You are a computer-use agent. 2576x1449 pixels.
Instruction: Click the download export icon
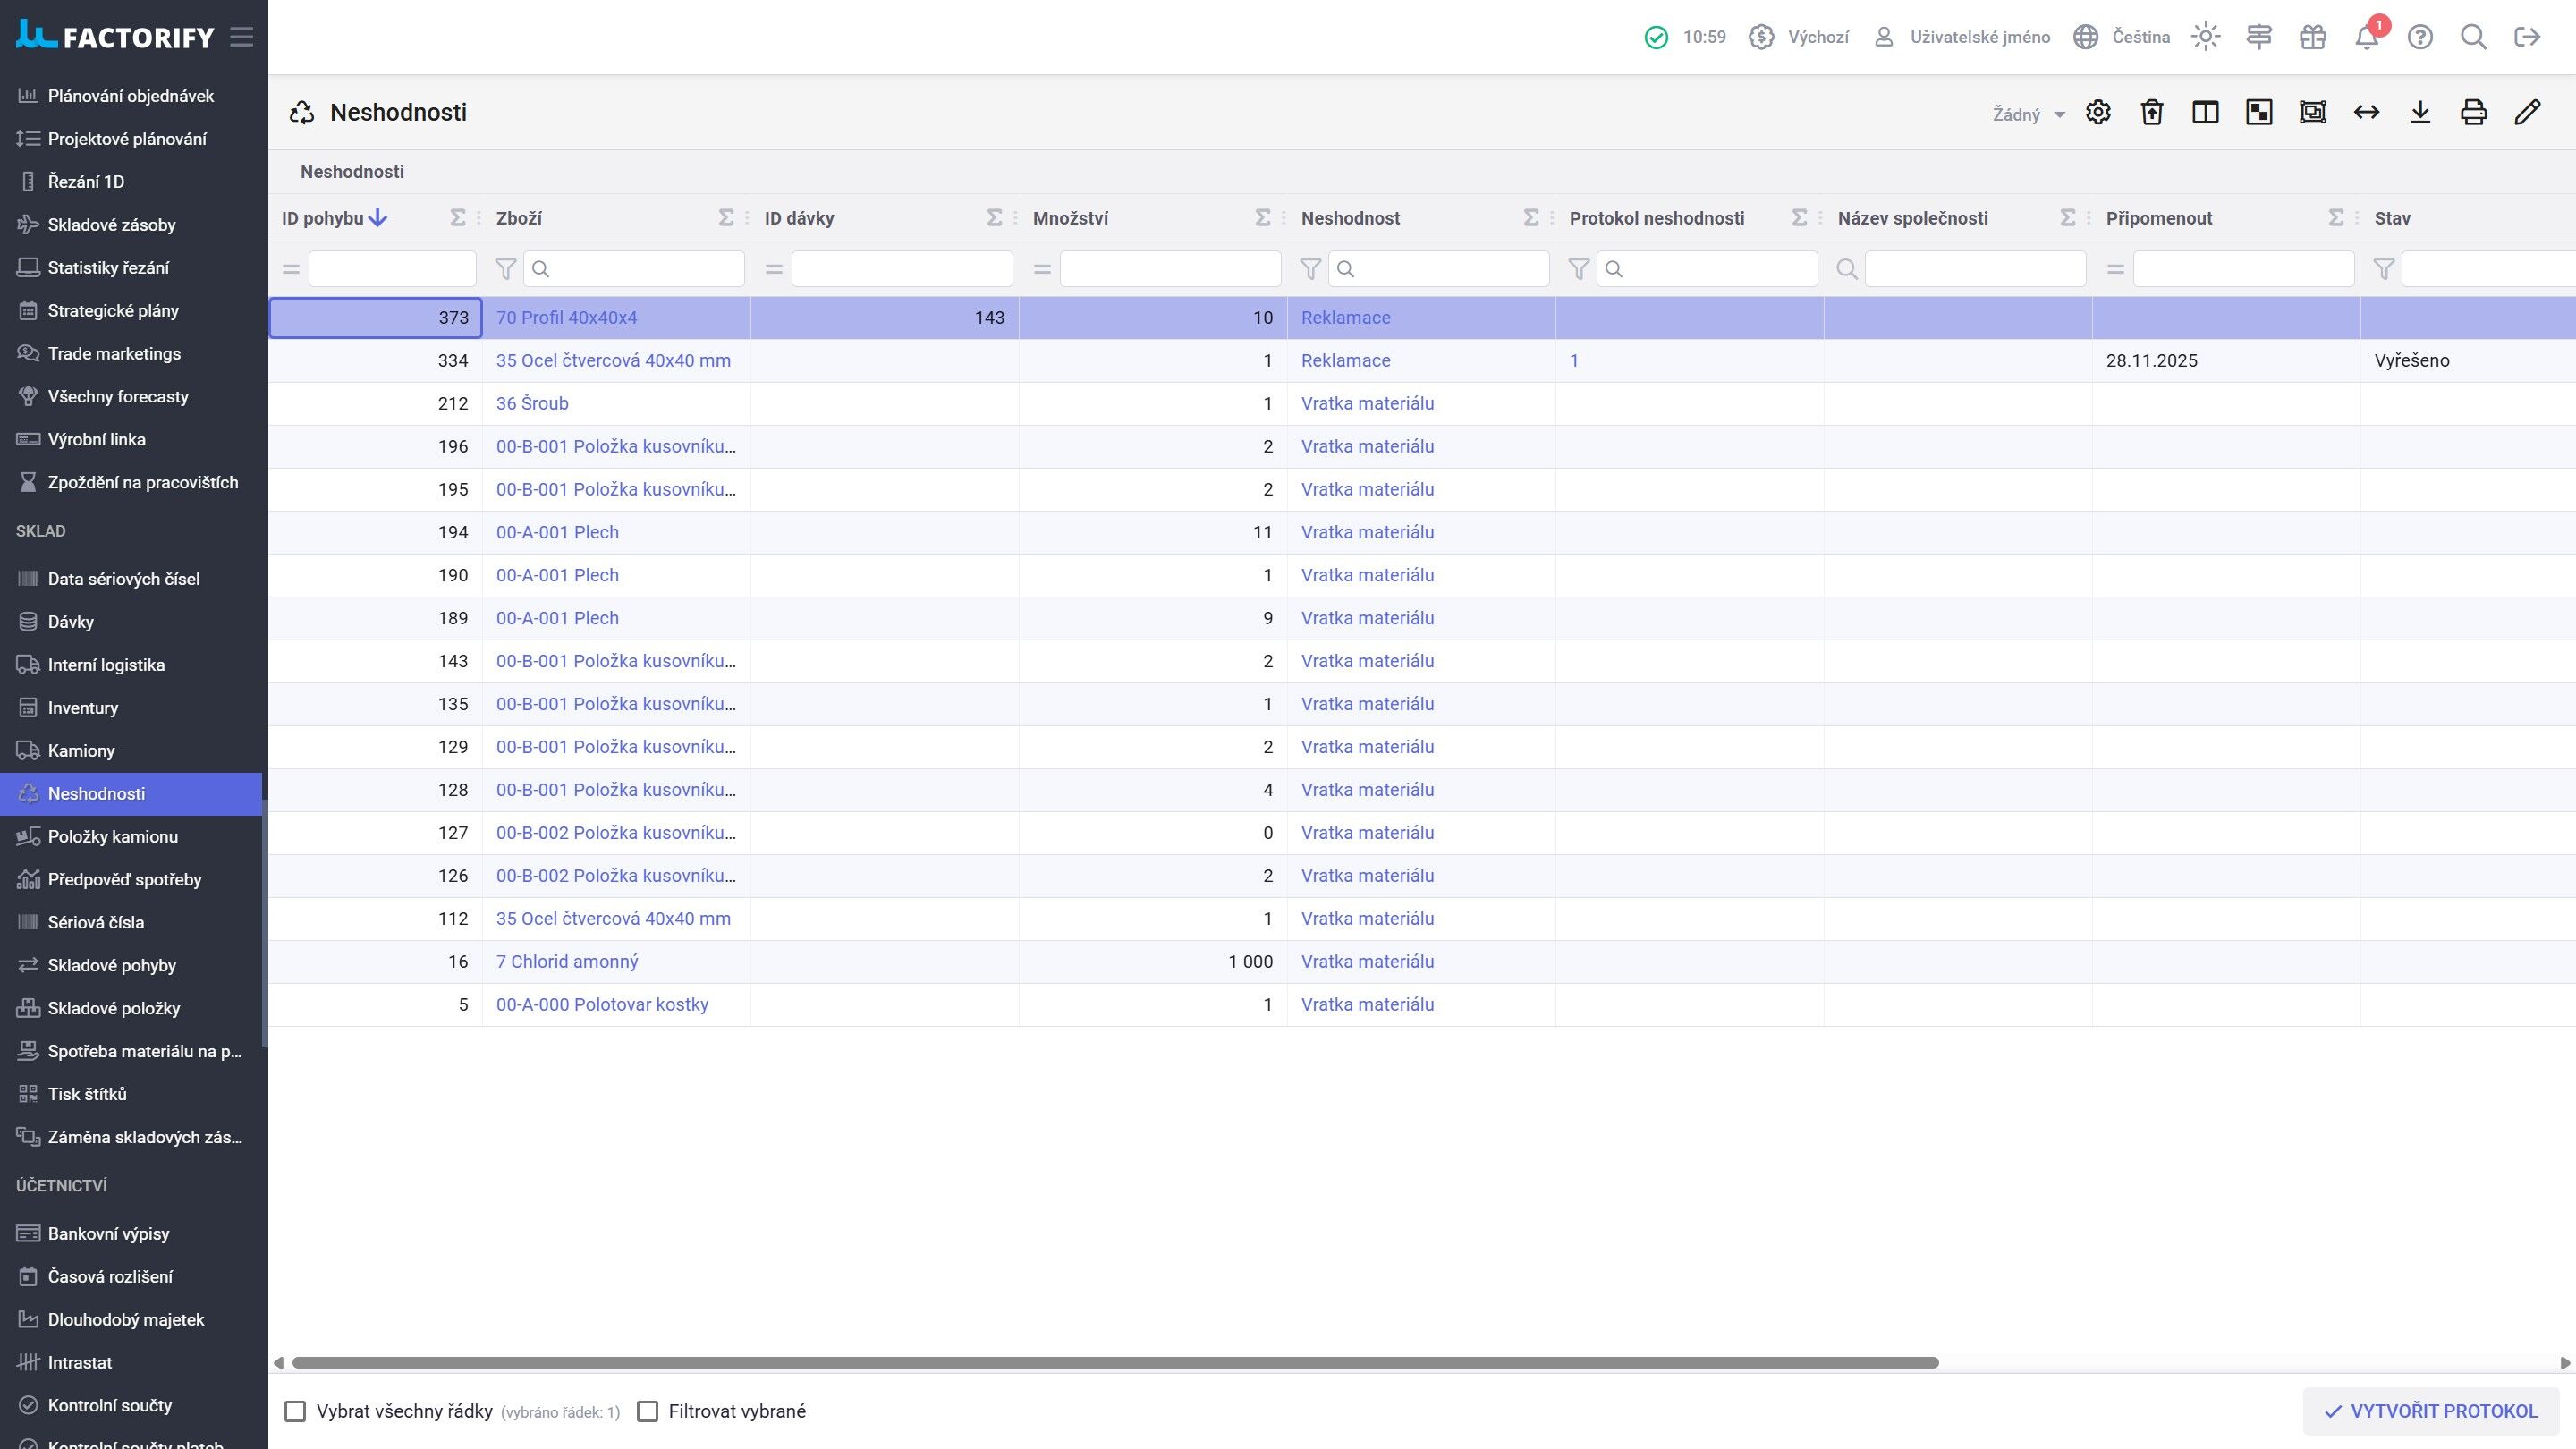pos(2420,112)
